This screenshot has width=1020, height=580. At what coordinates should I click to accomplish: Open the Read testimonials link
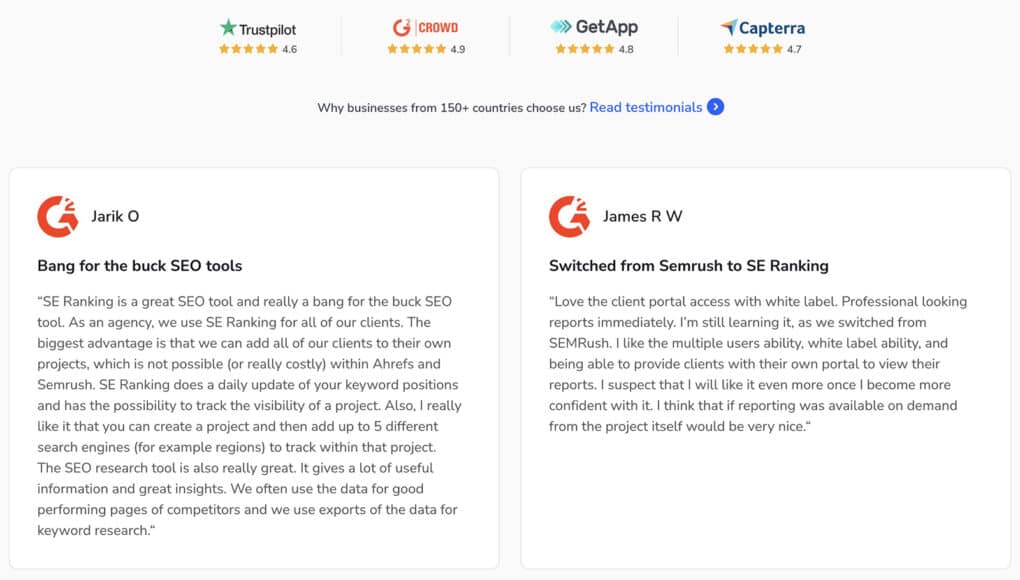[x=644, y=107]
